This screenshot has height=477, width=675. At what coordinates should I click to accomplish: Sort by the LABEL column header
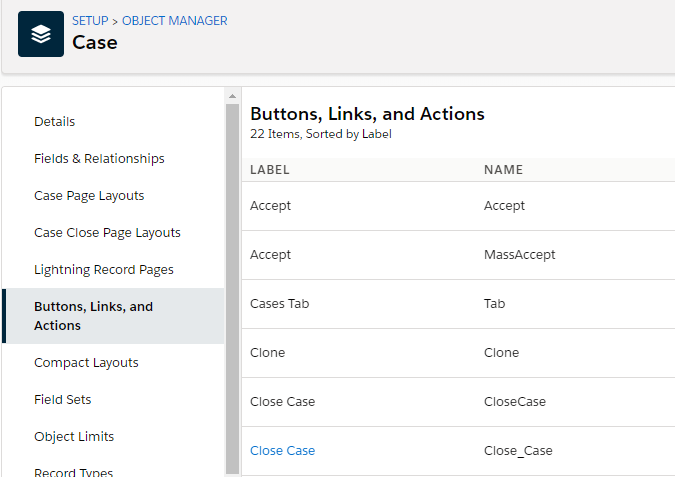click(x=269, y=170)
